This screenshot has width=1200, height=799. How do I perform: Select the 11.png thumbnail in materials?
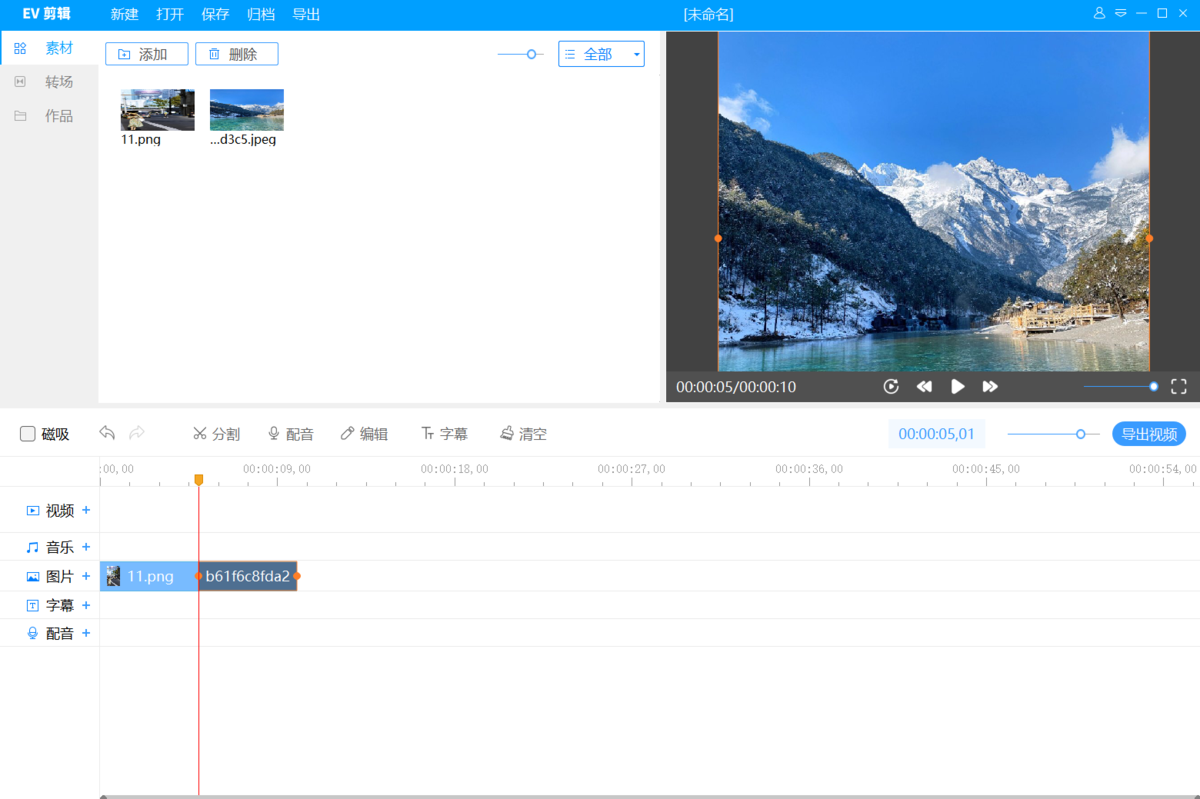(x=157, y=110)
